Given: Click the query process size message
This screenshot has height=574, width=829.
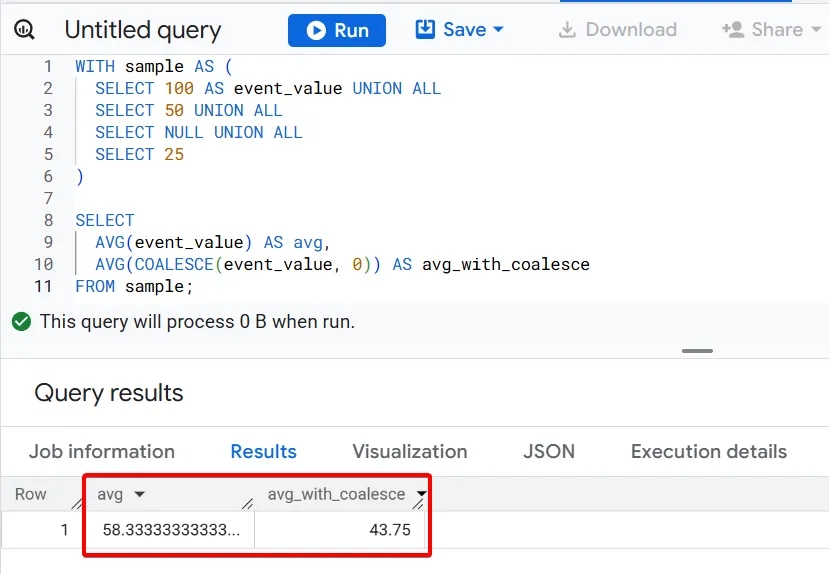Looking at the screenshot, I should tap(197, 321).
